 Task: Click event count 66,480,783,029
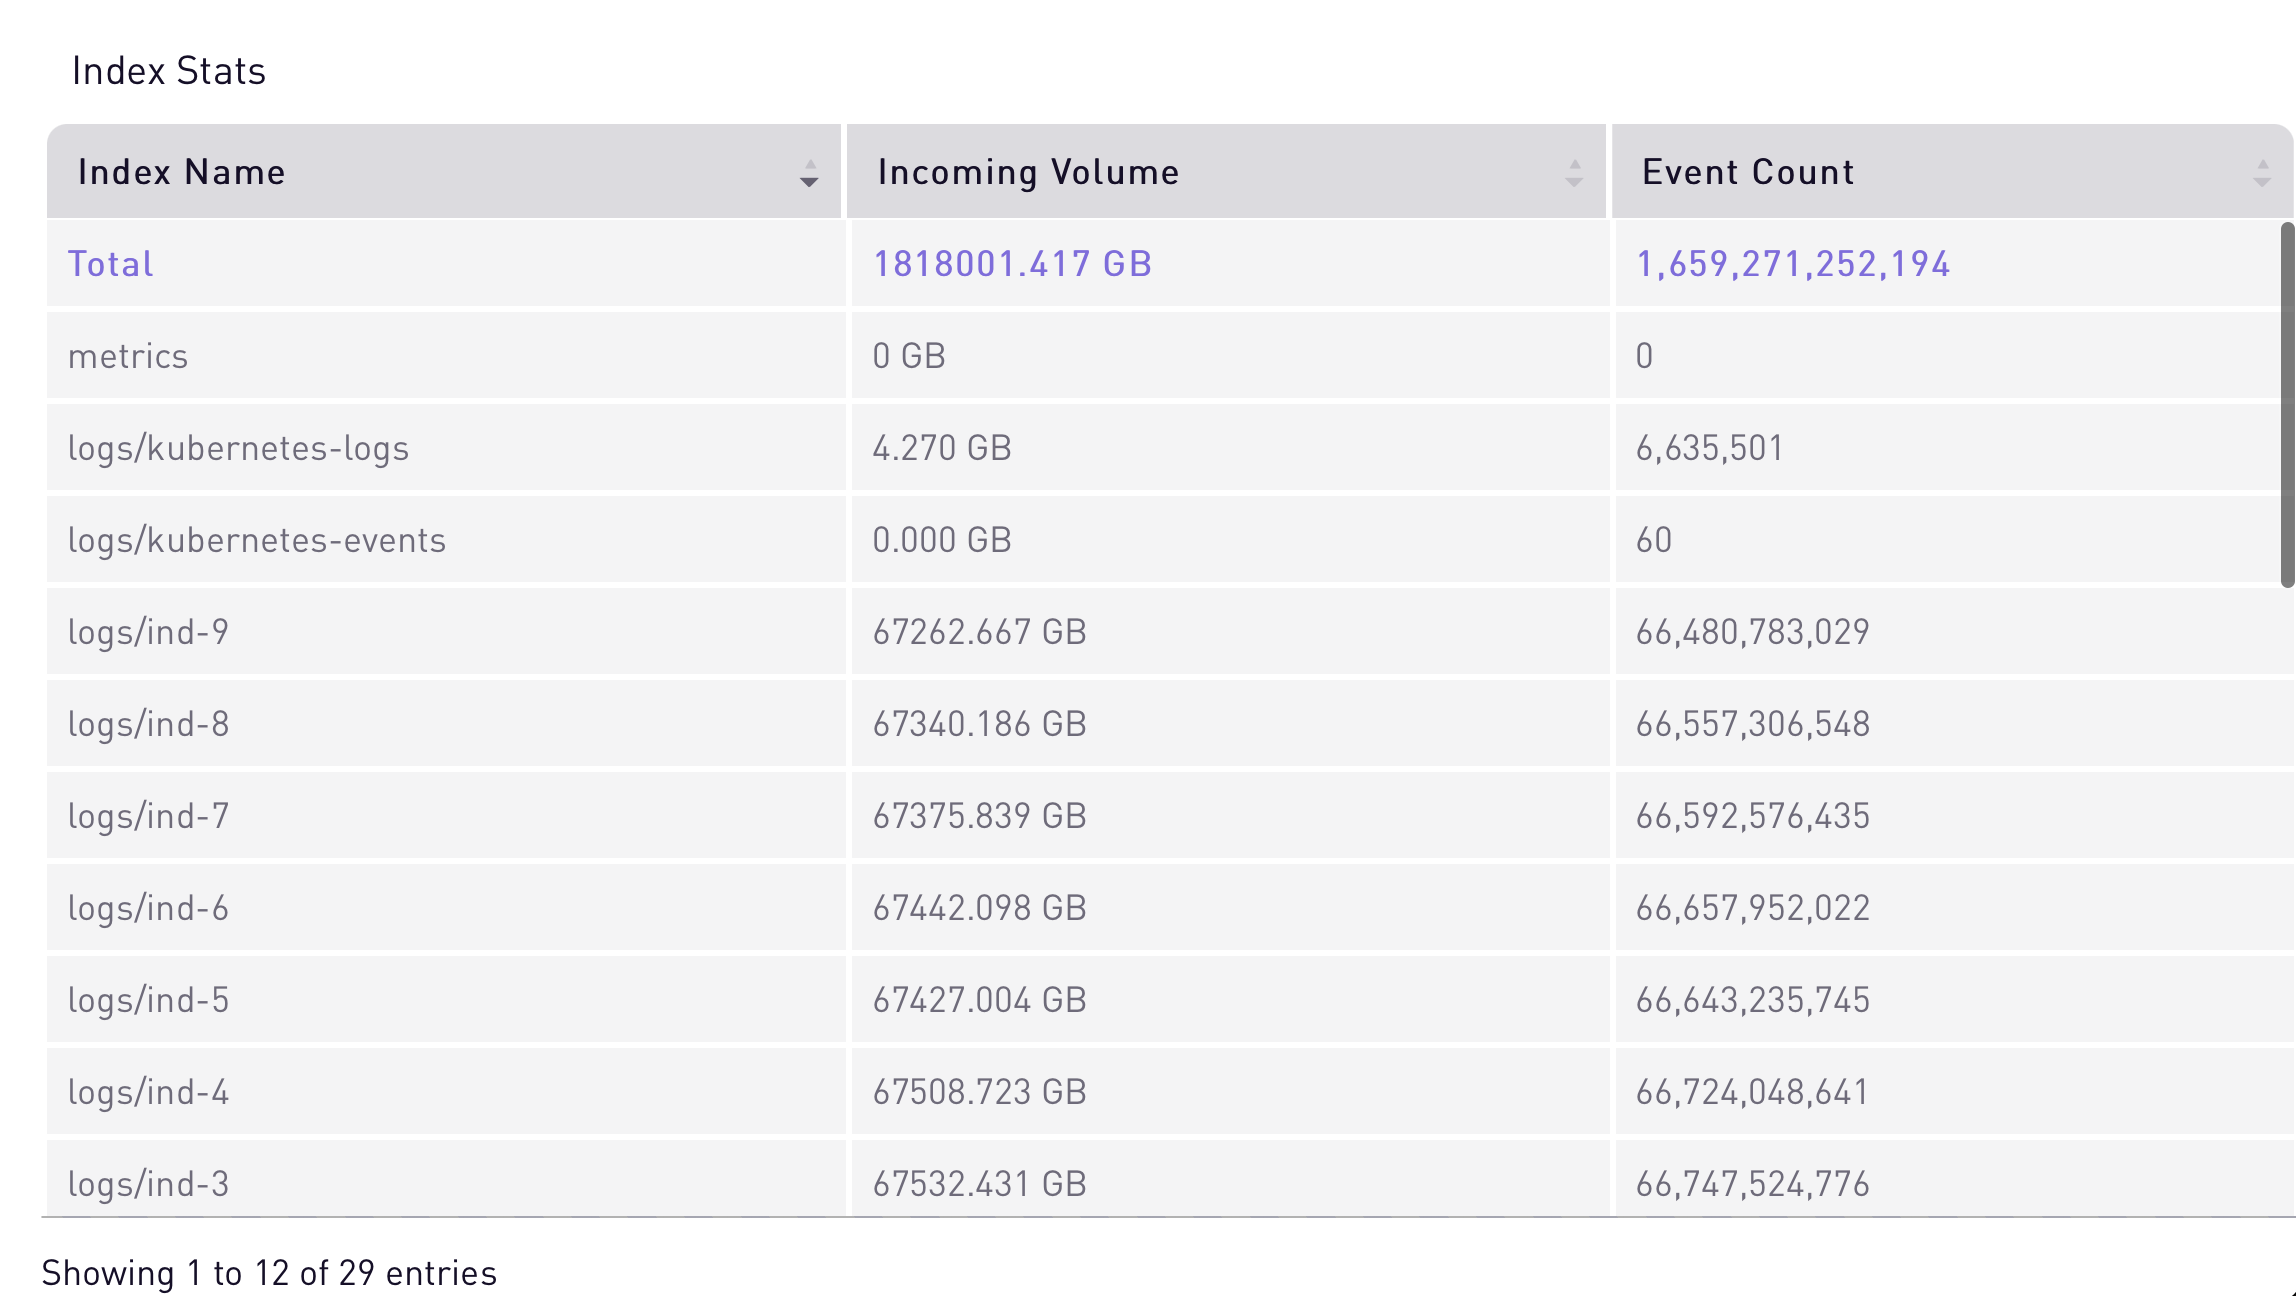[1752, 632]
